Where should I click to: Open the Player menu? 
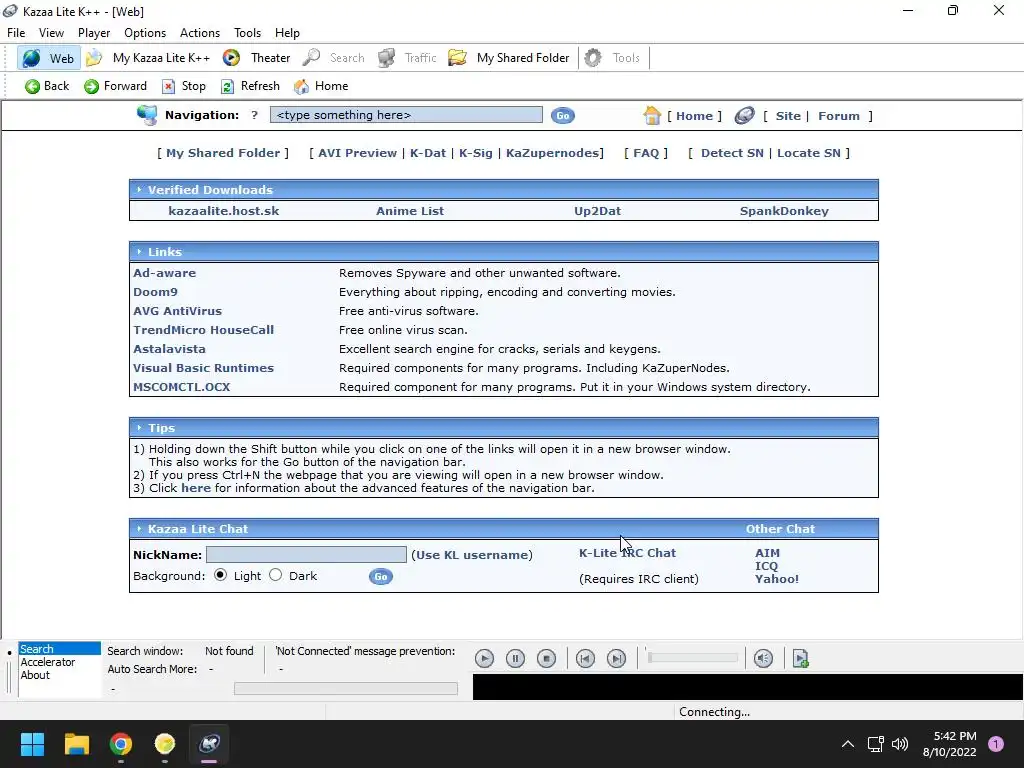click(x=94, y=33)
